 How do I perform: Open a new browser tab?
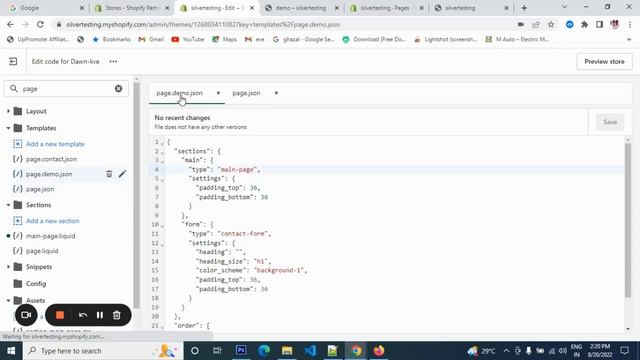click(x=524, y=8)
